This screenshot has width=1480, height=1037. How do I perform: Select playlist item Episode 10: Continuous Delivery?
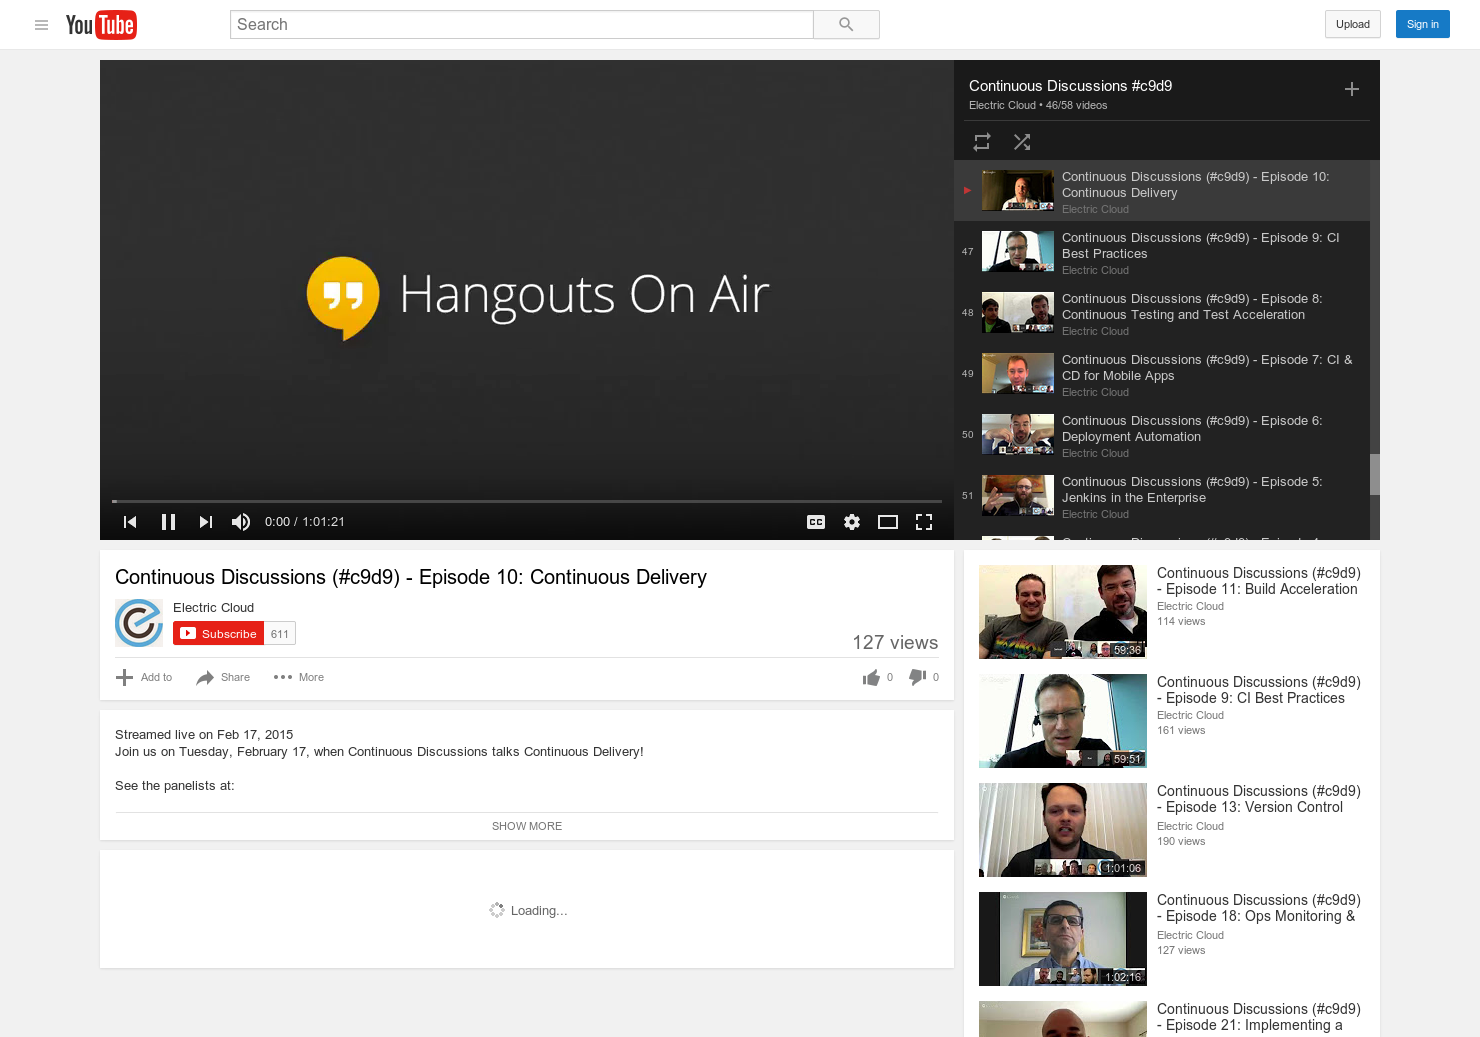pos(1162,190)
